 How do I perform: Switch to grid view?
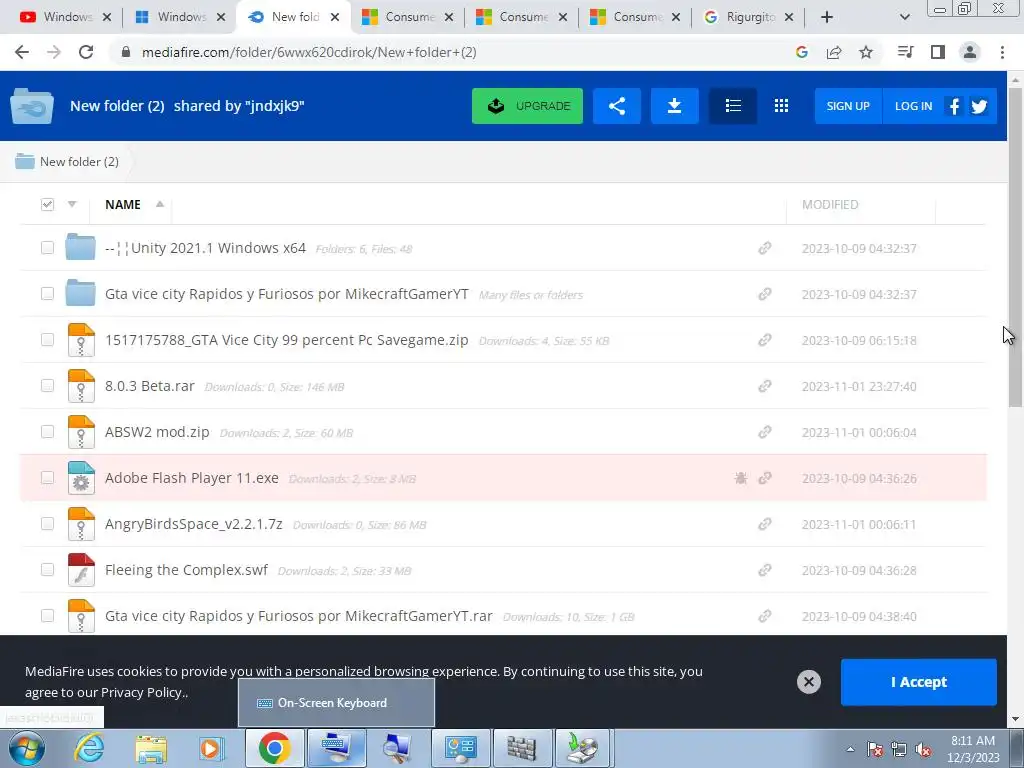[781, 106]
